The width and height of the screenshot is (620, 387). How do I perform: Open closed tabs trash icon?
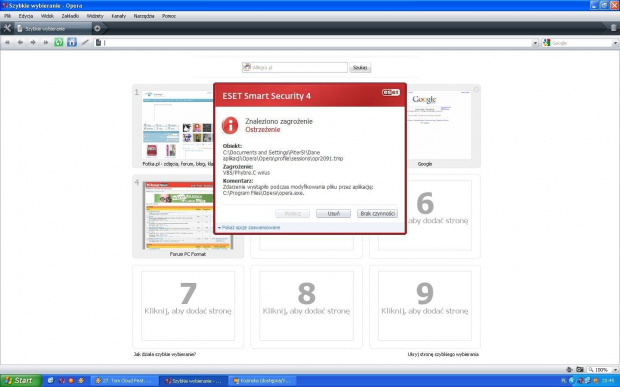point(613,28)
